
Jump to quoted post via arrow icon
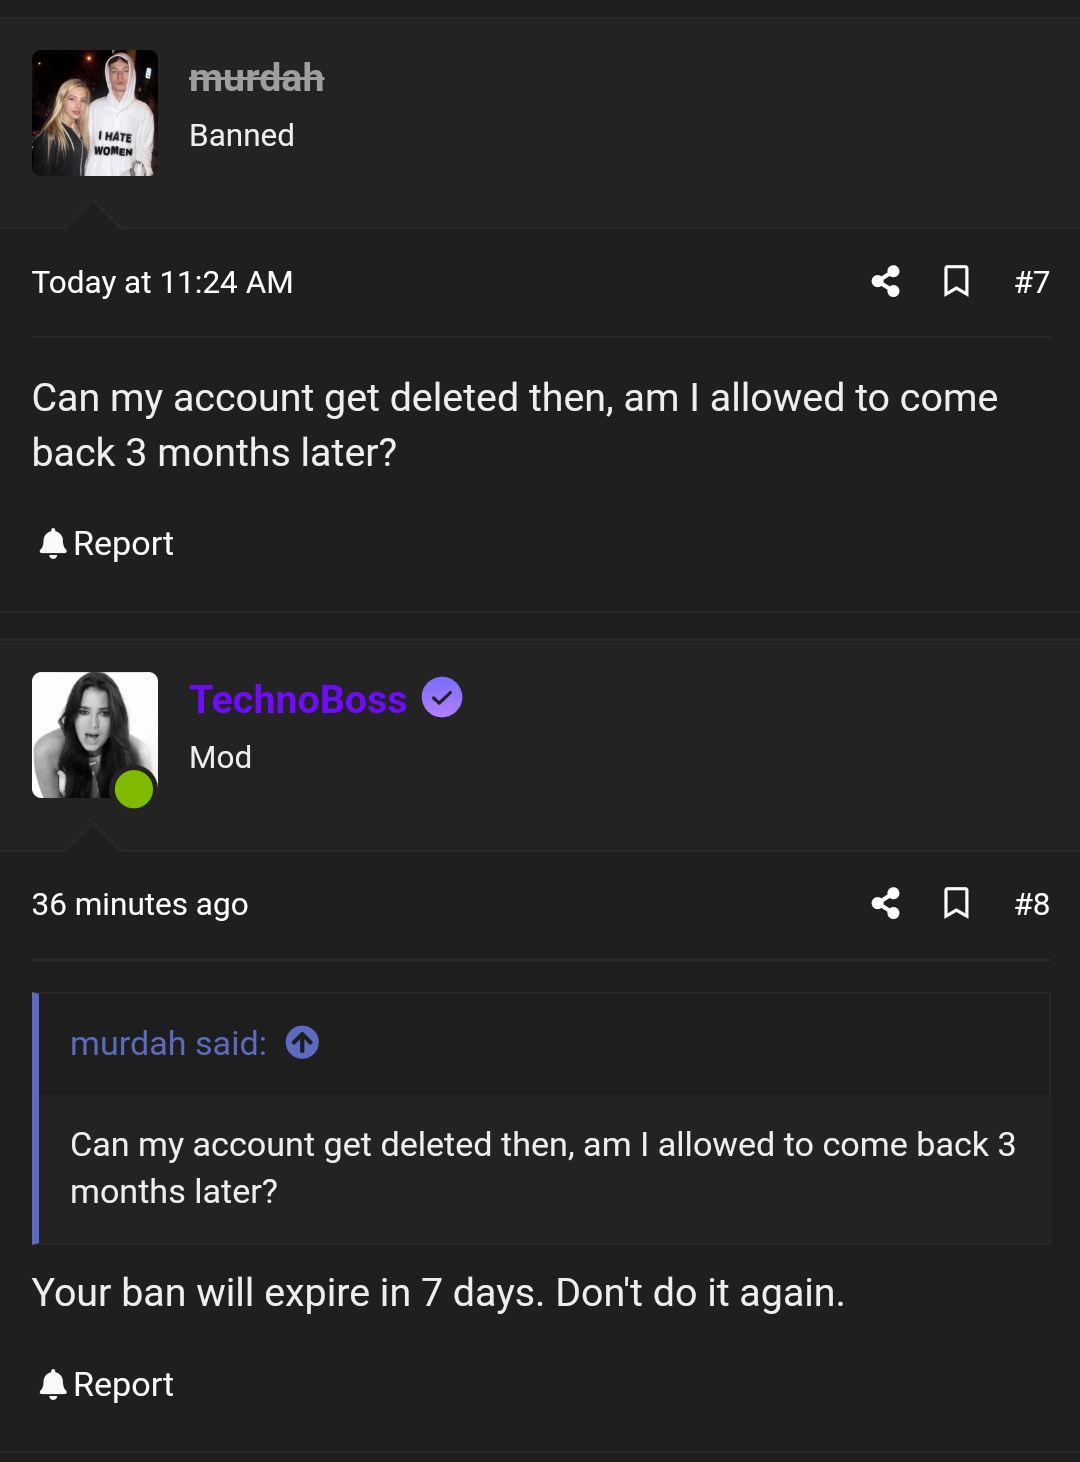coord(302,1043)
